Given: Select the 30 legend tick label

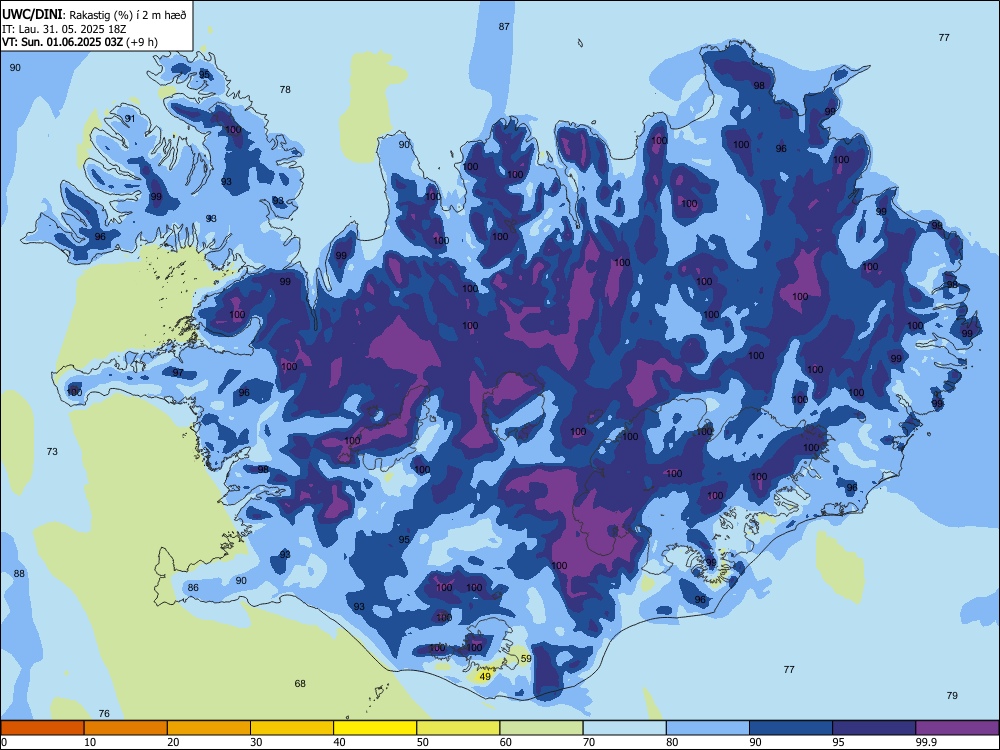Looking at the screenshot, I should pos(256,742).
